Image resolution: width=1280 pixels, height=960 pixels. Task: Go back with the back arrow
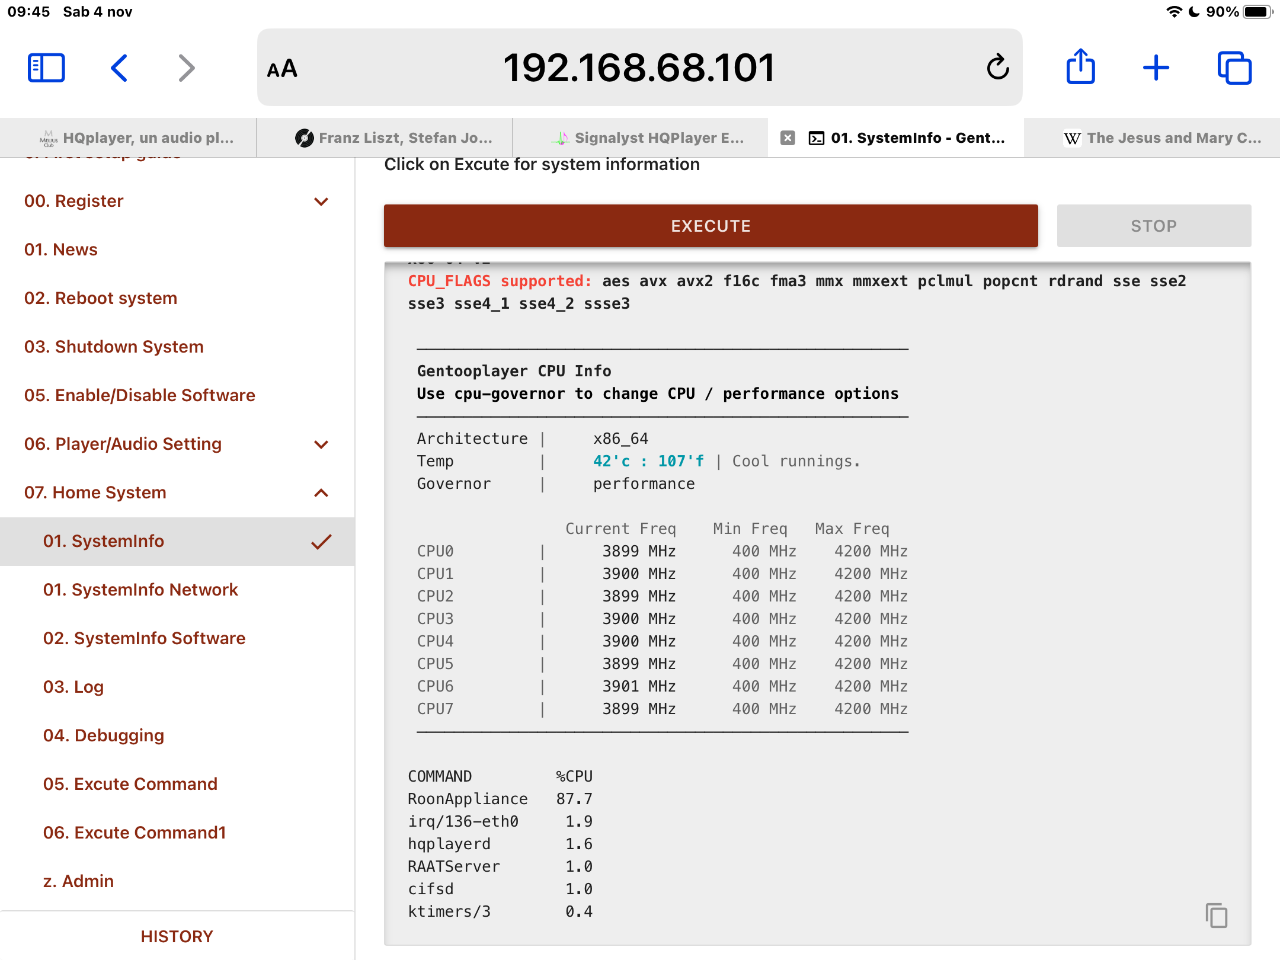119,68
